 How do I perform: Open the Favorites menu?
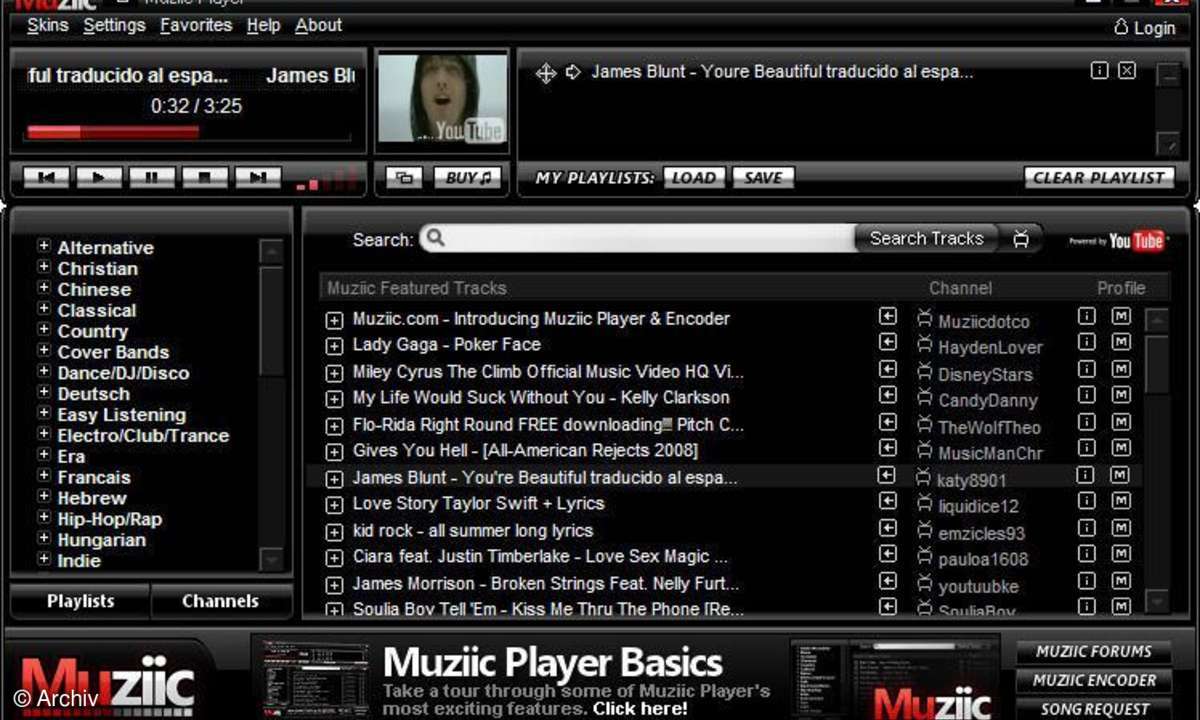pyautogui.click(x=196, y=25)
